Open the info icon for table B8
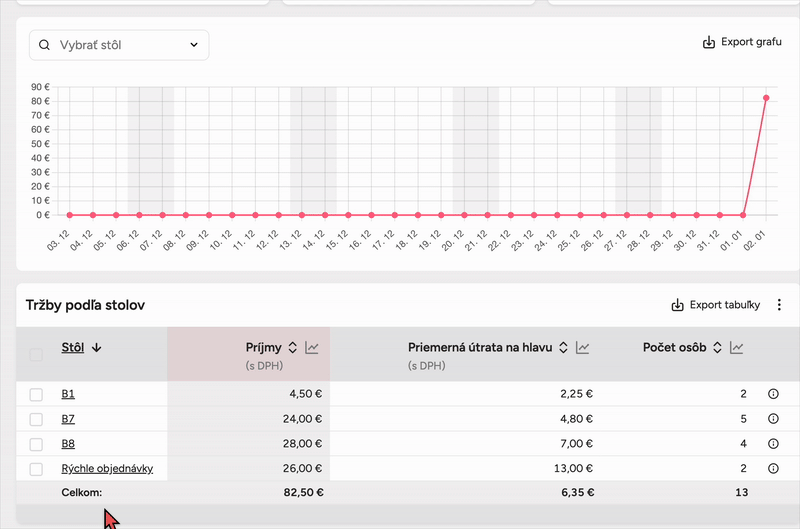This screenshot has width=800, height=529. click(x=773, y=444)
